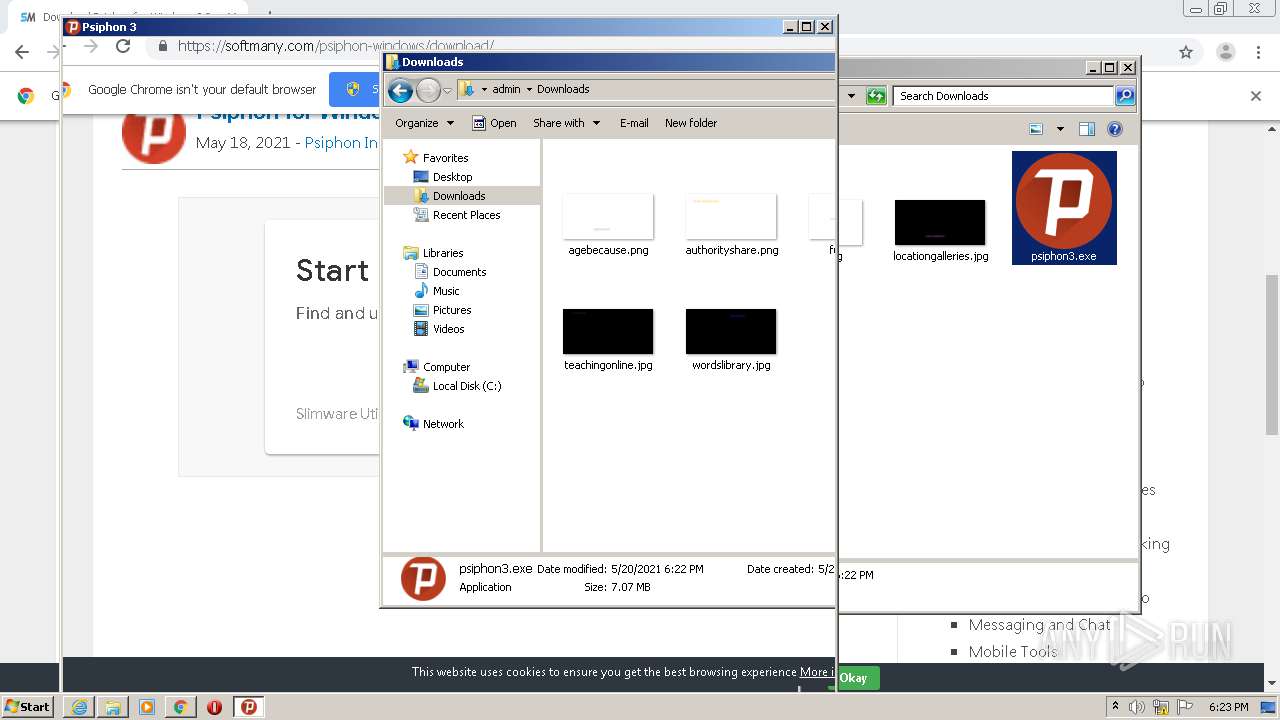Toggle the preview pane button
Viewport: 1280px width, 720px height.
[x=1087, y=129]
